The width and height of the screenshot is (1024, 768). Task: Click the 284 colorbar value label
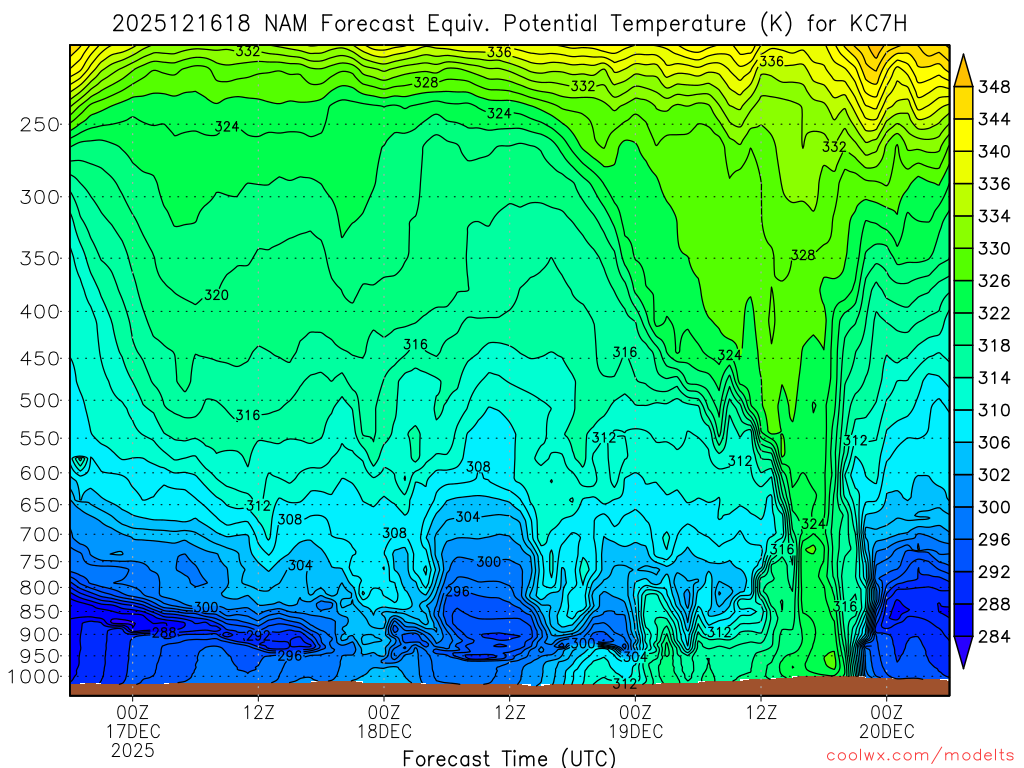tap(994, 636)
